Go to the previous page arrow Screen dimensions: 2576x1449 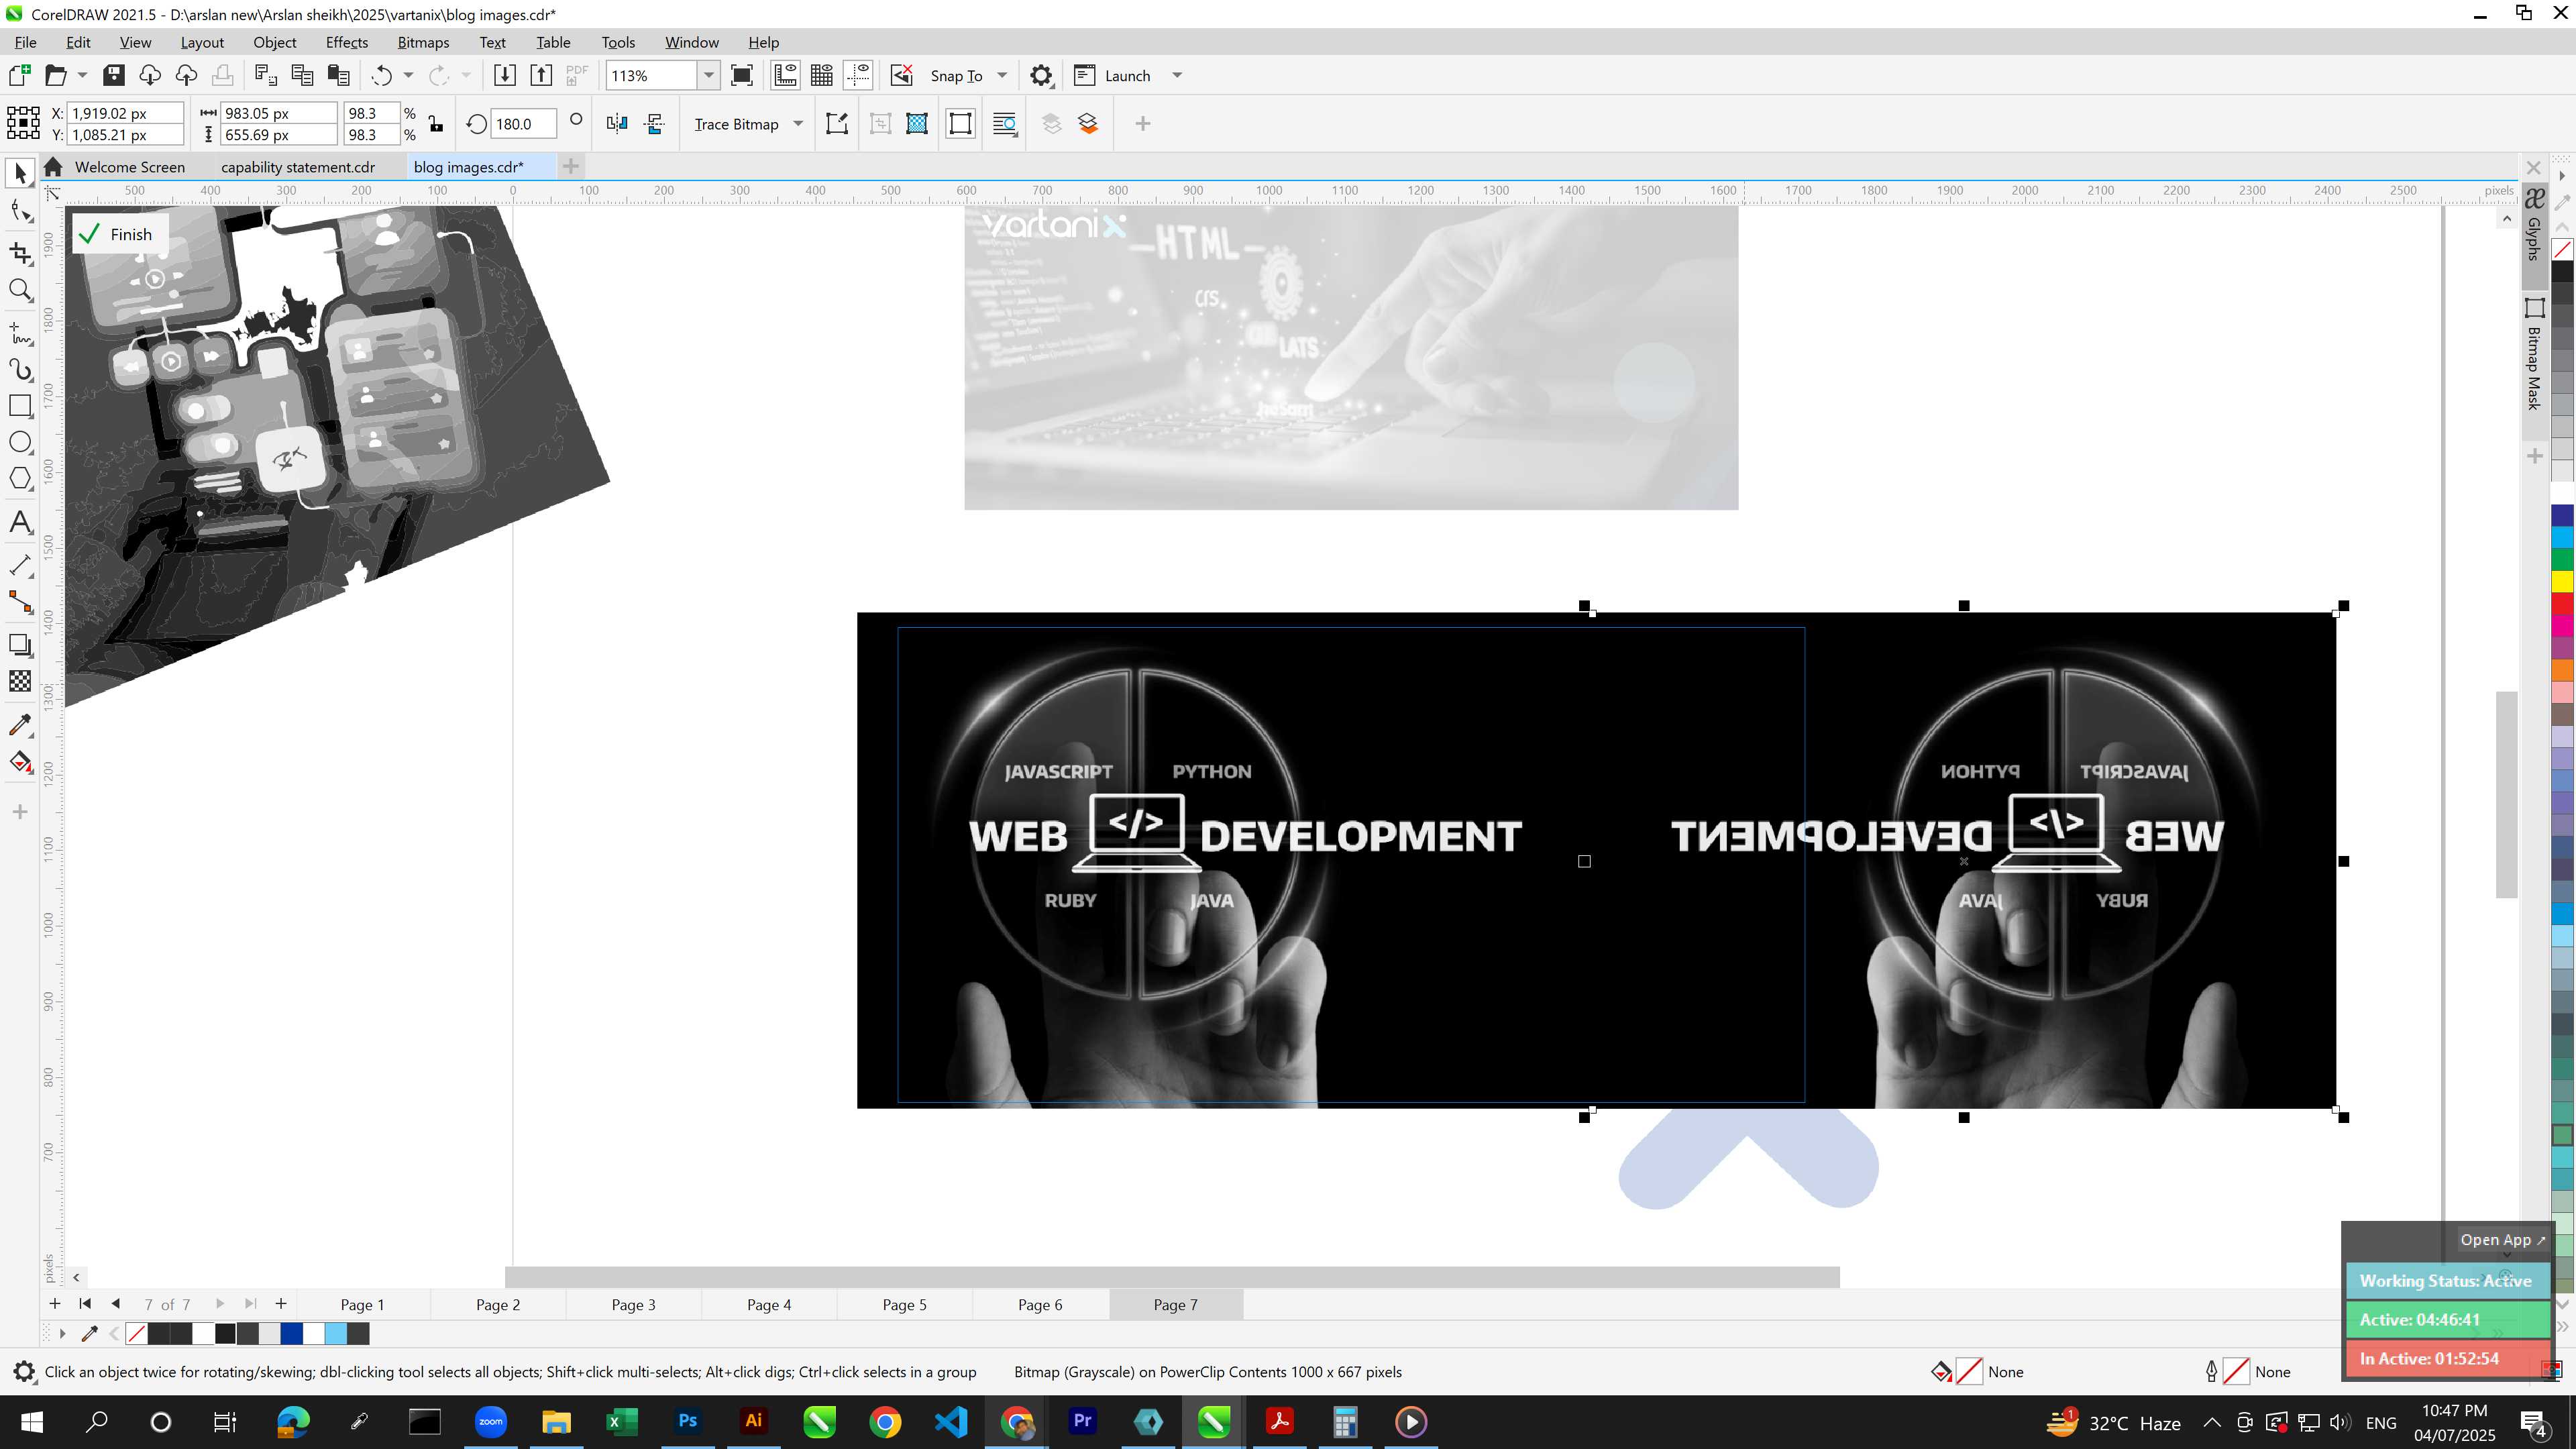coord(116,1304)
